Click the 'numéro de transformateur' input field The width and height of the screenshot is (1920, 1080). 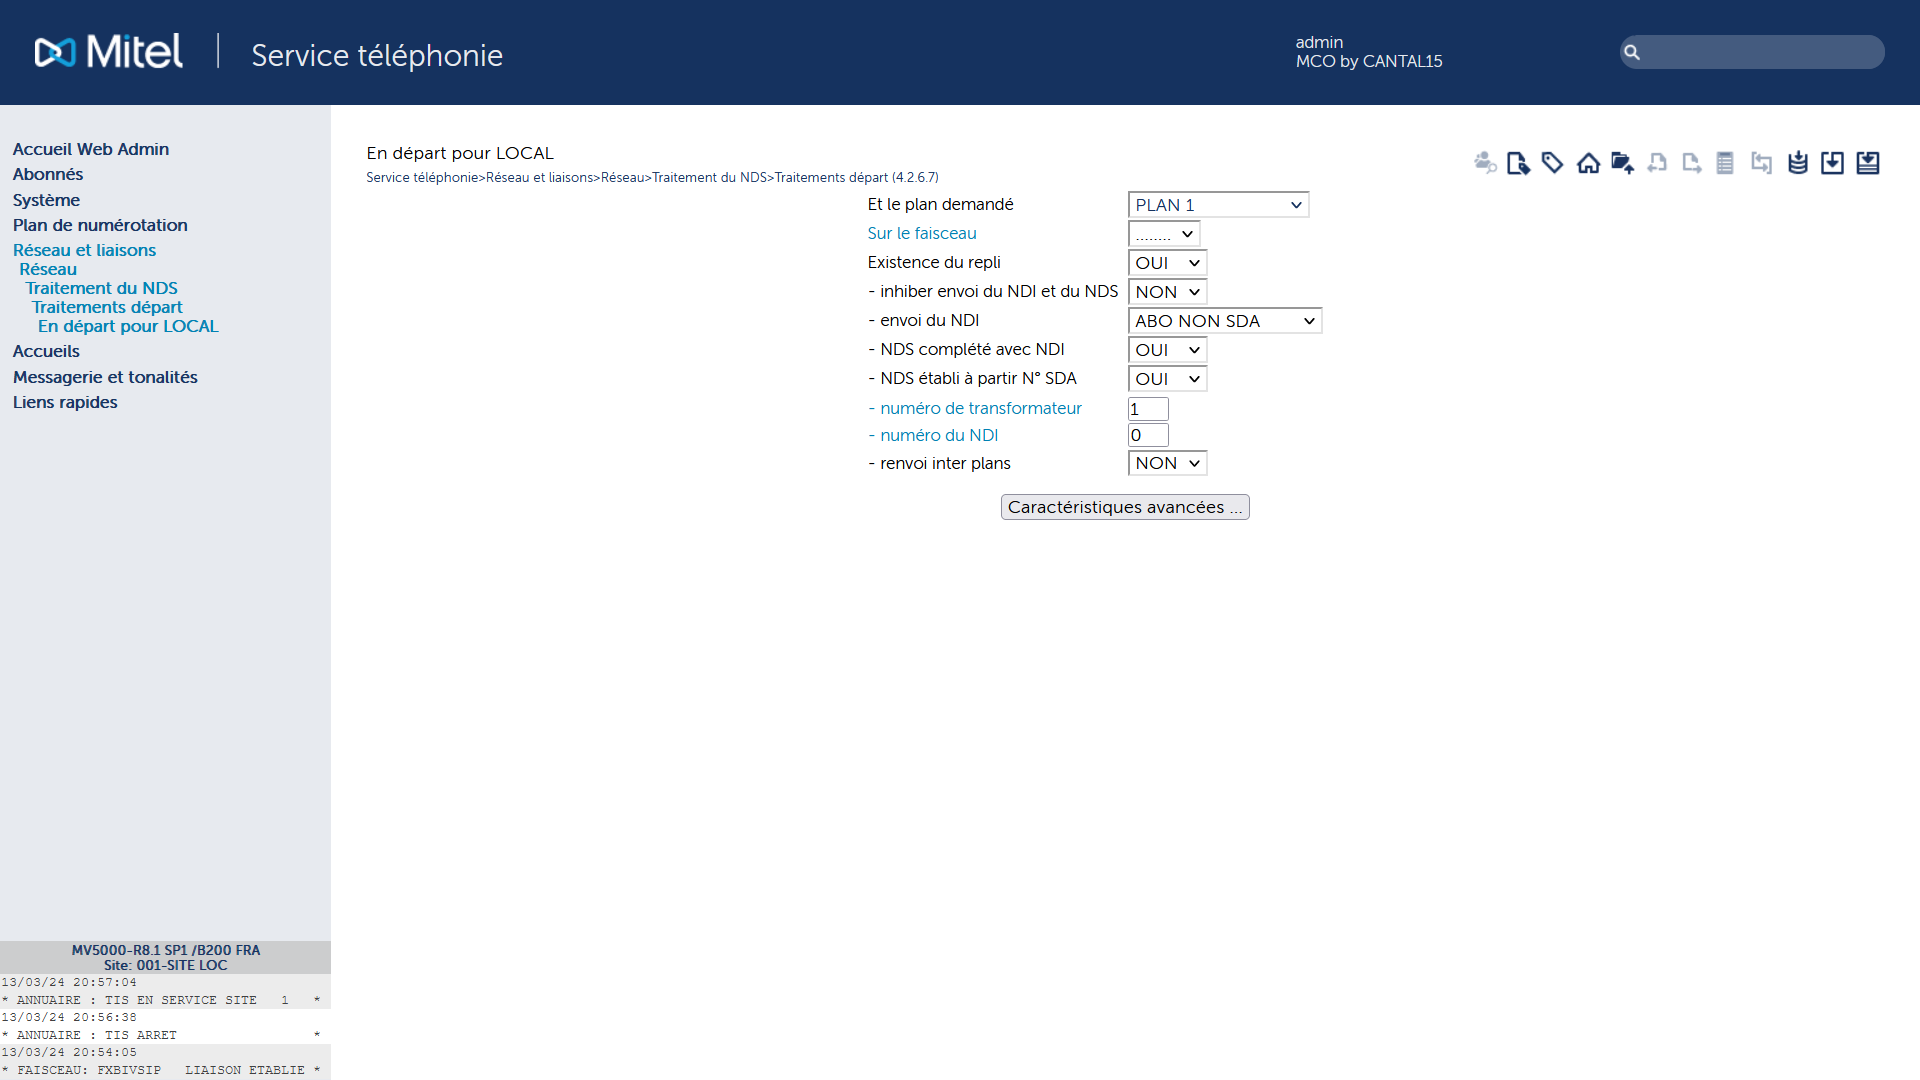pos(1148,409)
